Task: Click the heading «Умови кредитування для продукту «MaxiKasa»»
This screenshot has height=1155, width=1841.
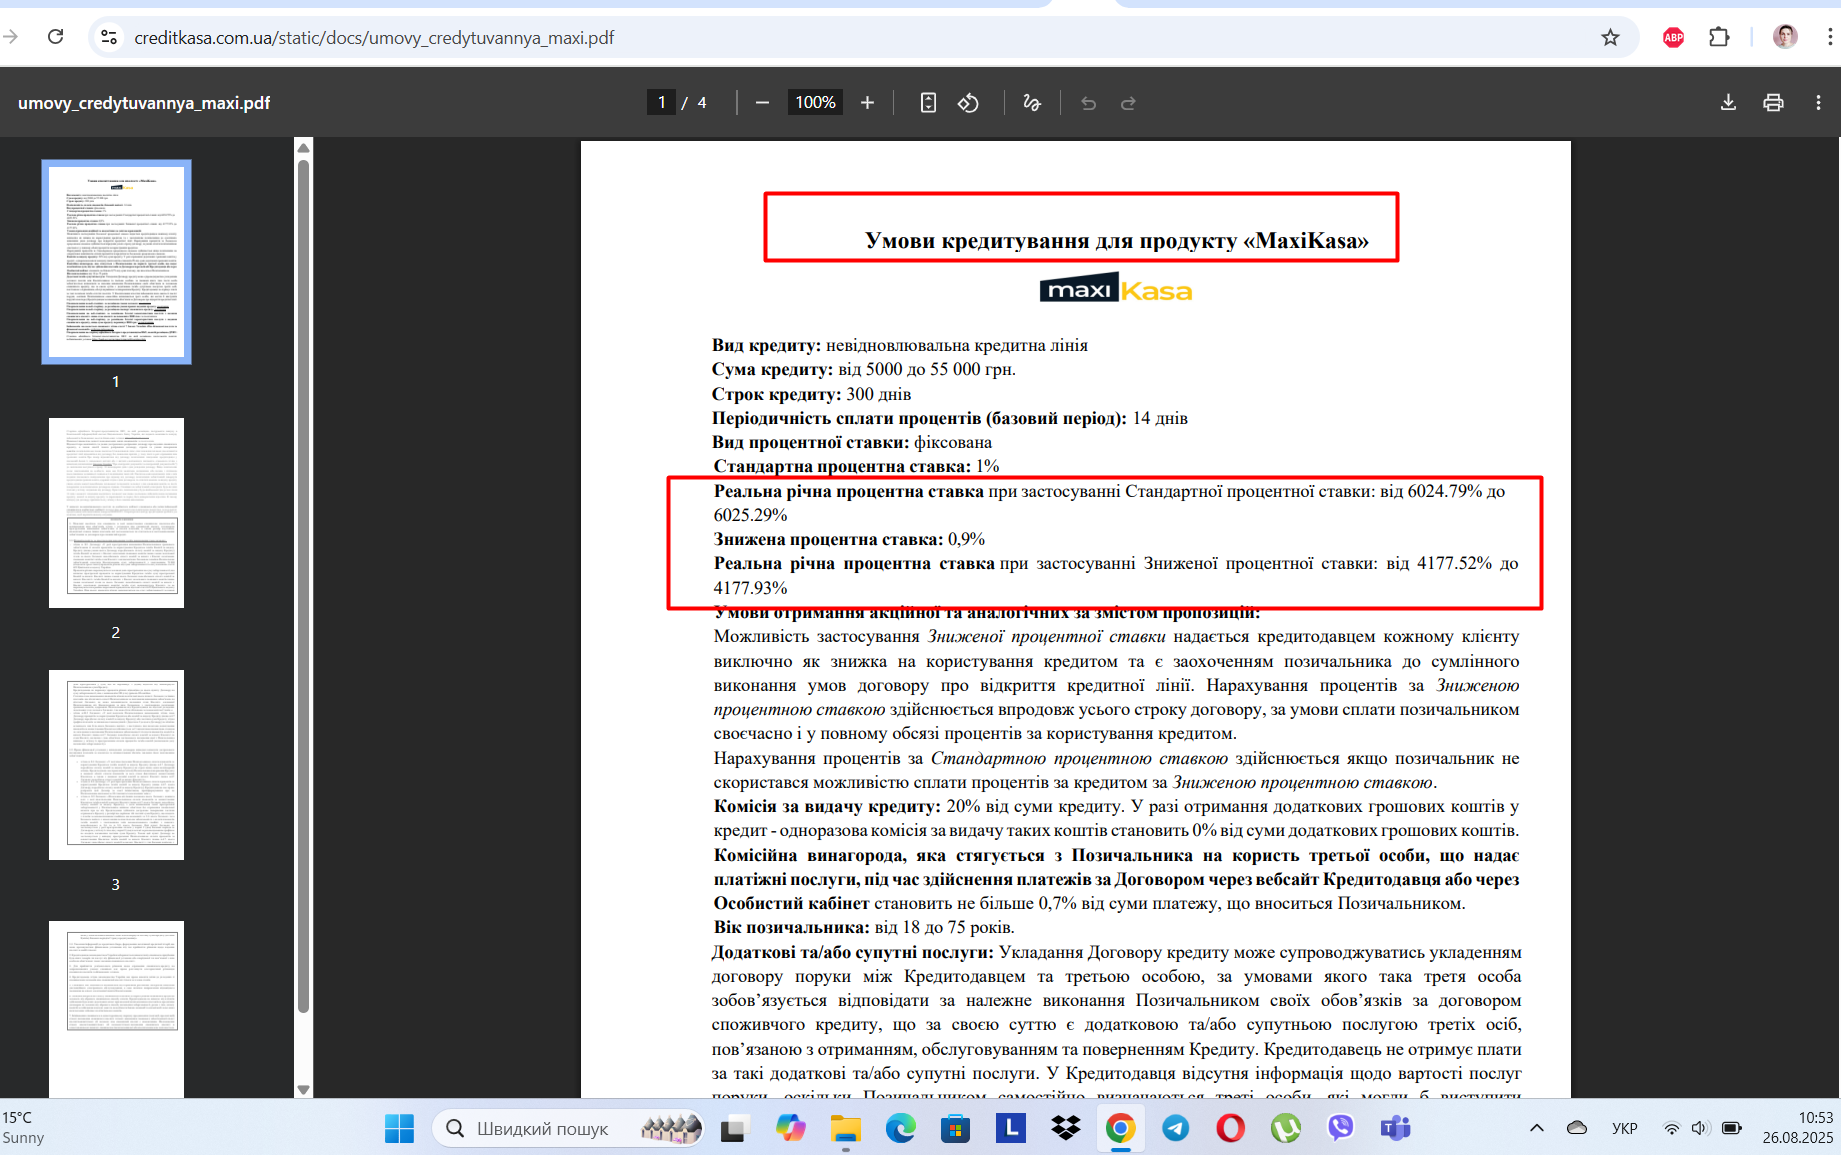Action: [1116, 240]
